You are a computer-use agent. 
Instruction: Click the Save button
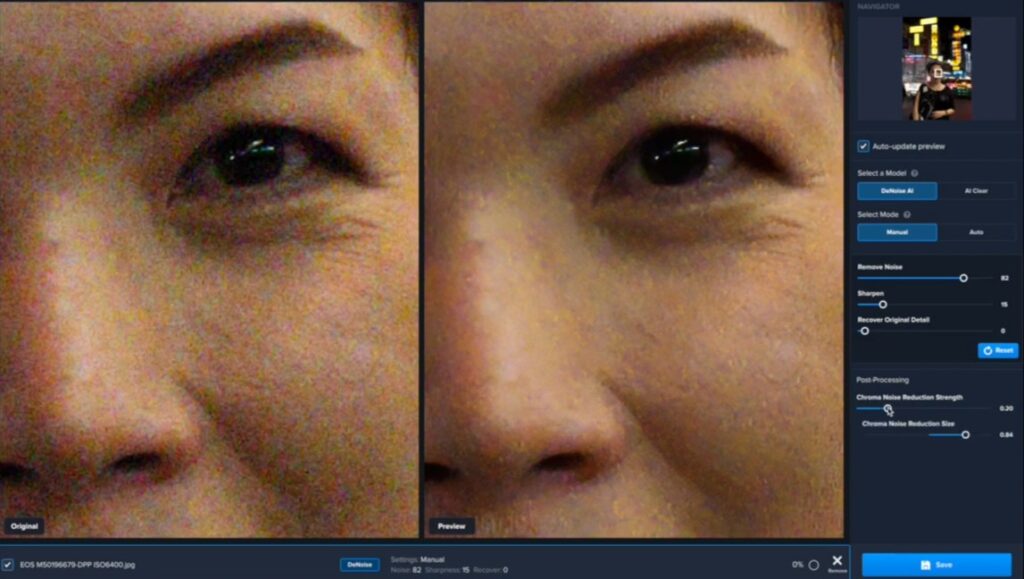click(x=936, y=565)
